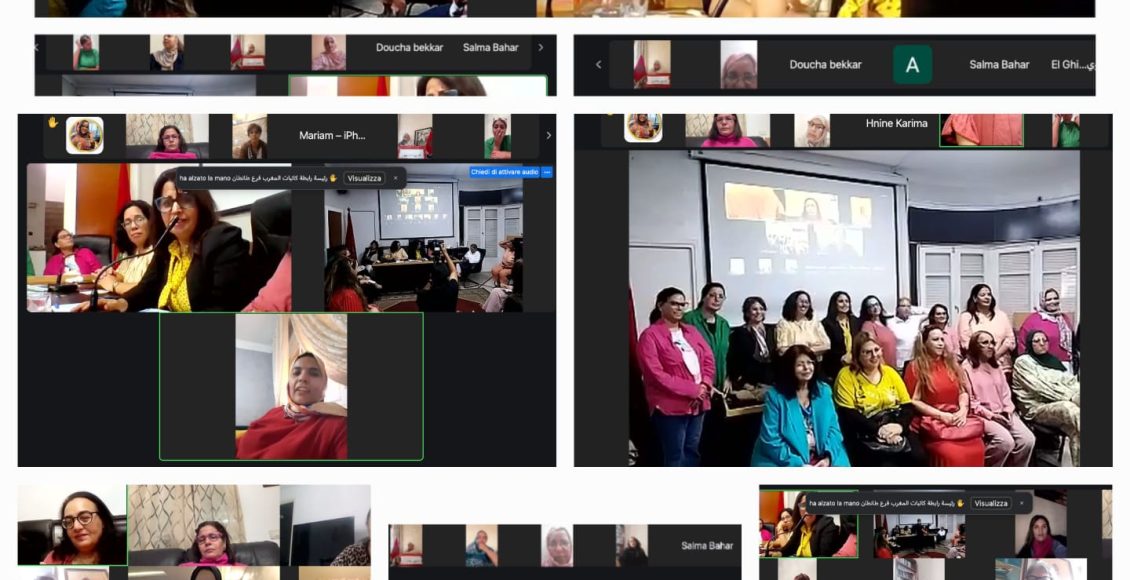This screenshot has width=1130, height=580.
Task: Click the right arrow after Salma Bahar top-left
Action: tap(541, 47)
